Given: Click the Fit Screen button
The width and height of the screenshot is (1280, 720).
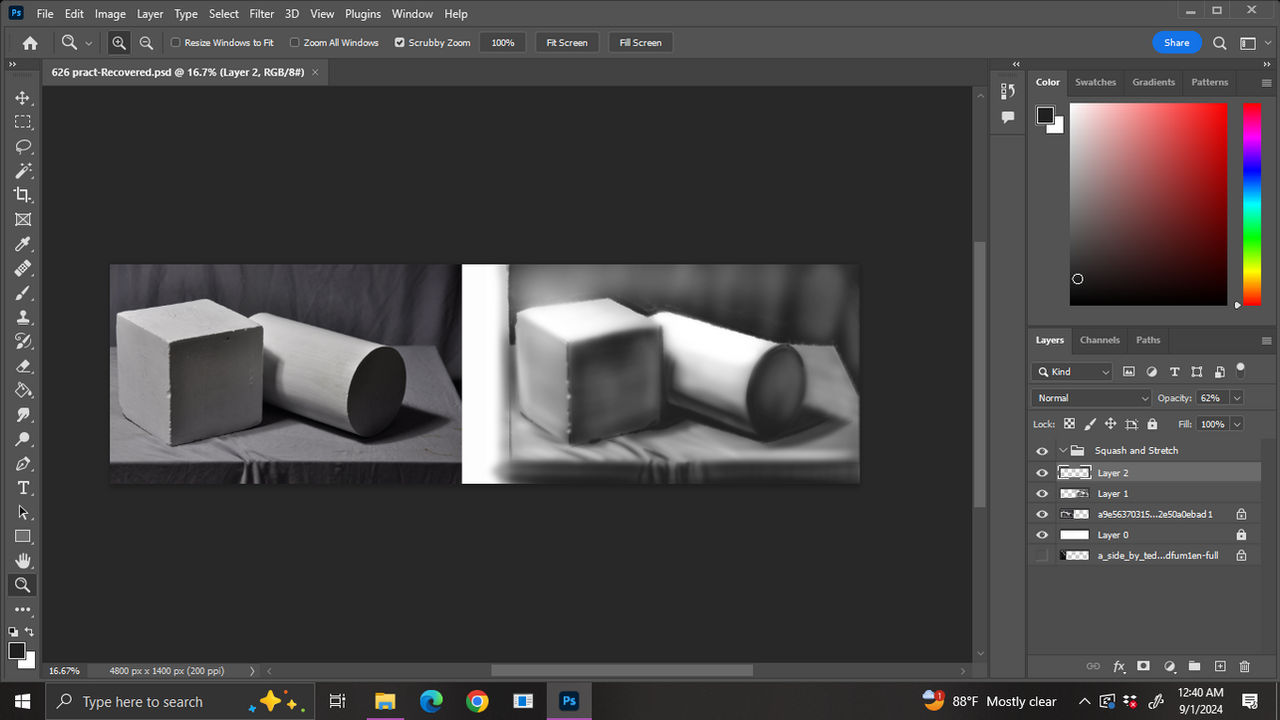Looking at the screenshot, I should point(566,43).
